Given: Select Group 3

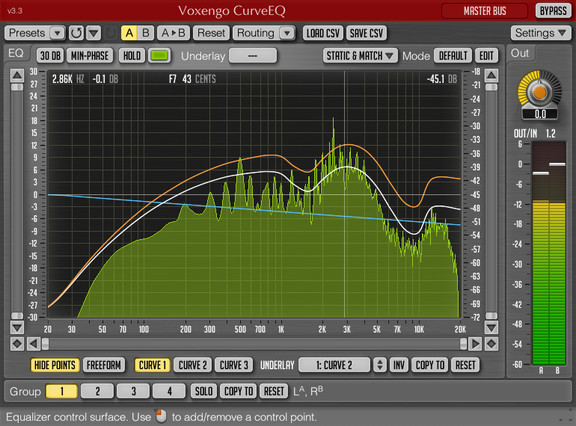Looking at the screenshot, I should pyautogui.click(x=133, y=391).
